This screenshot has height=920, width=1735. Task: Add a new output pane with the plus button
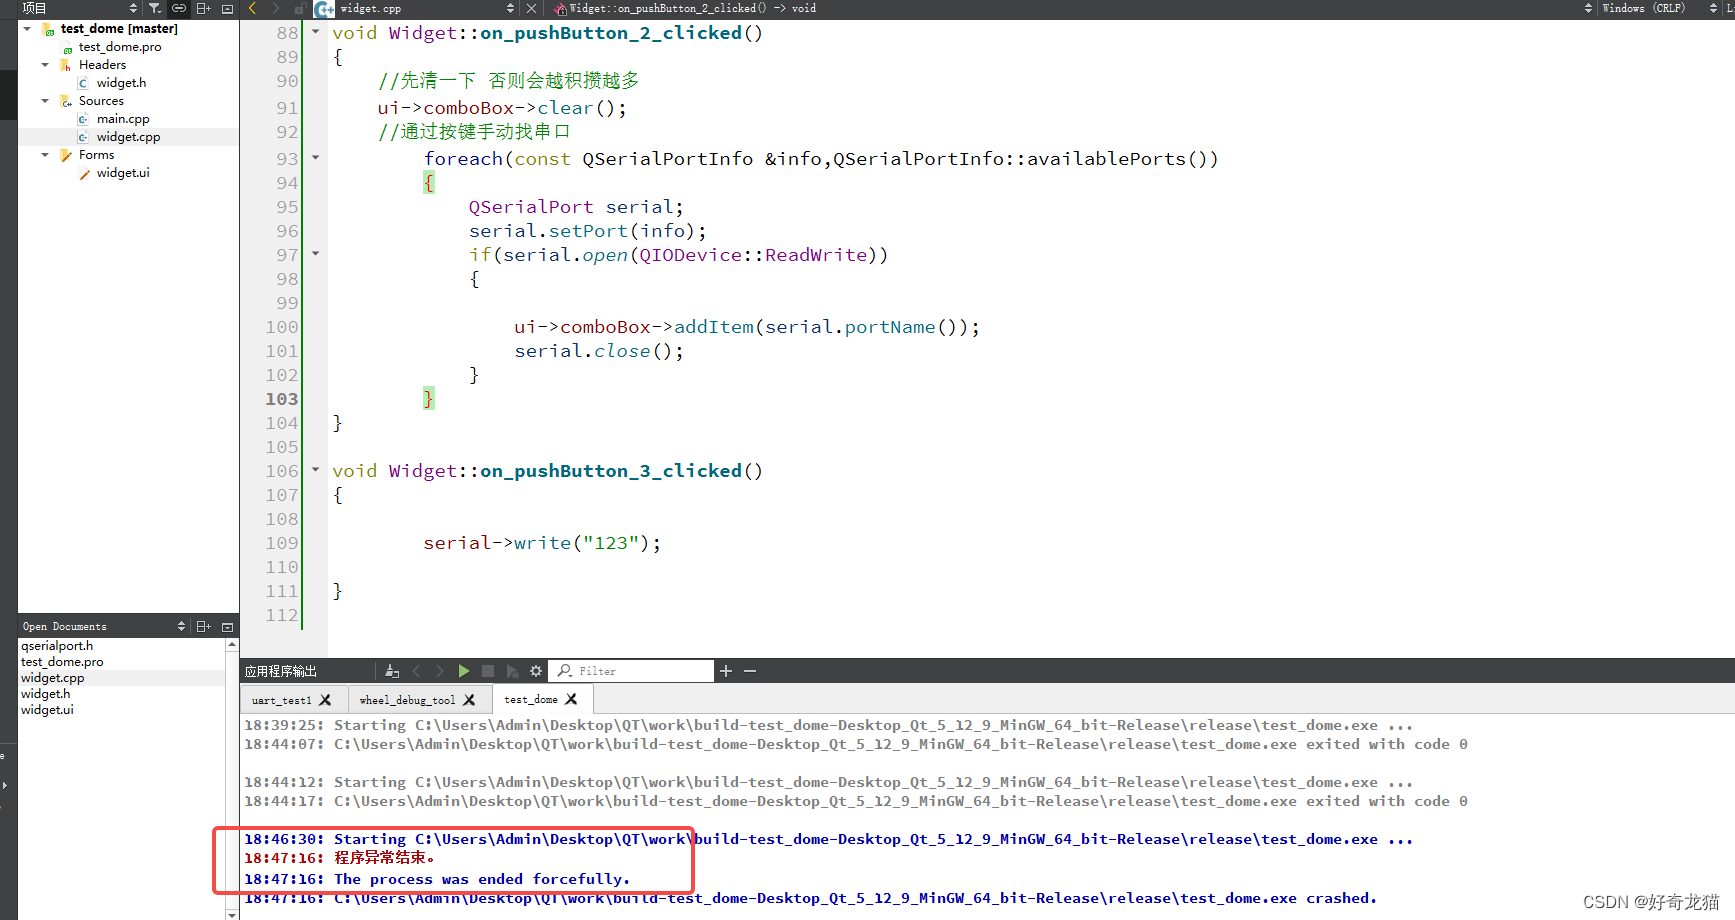click(726, 671)
